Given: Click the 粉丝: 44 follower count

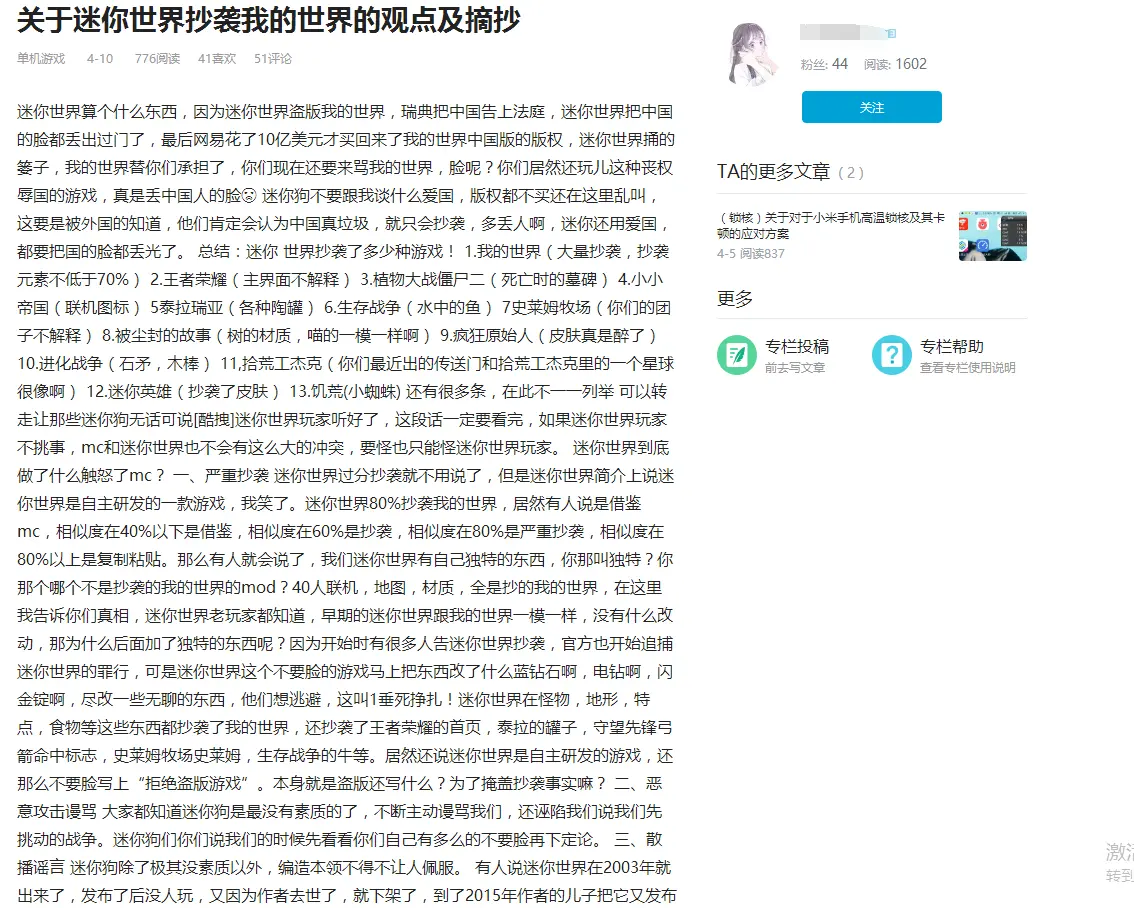Looking at the screenshot, I should pos(824,64).
